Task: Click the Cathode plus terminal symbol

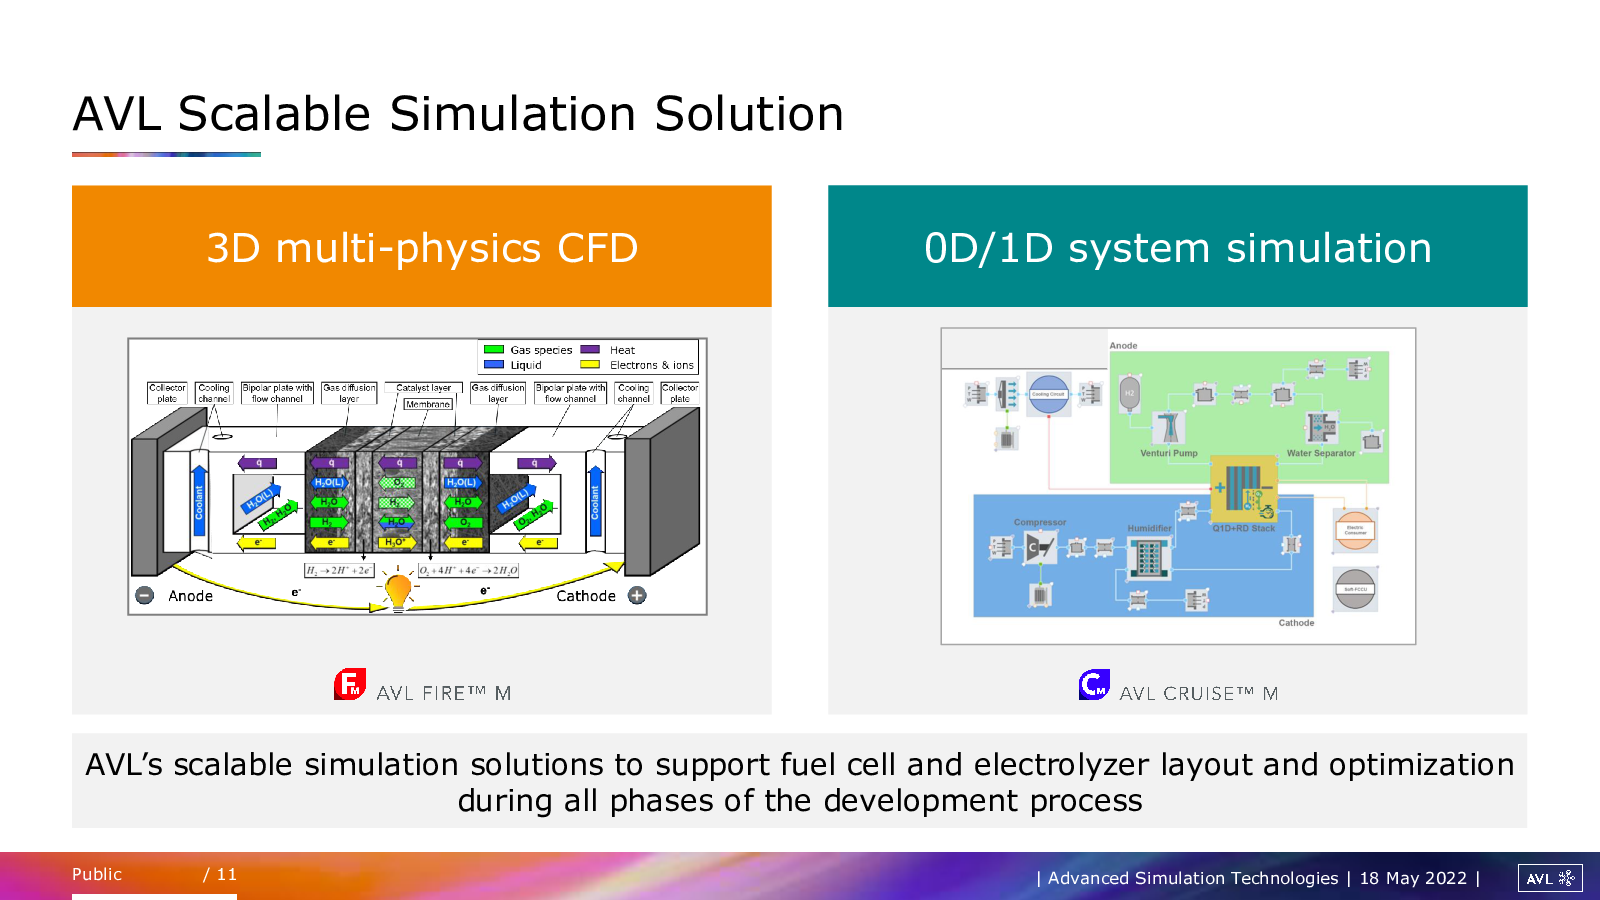Action: pos(637,596)
